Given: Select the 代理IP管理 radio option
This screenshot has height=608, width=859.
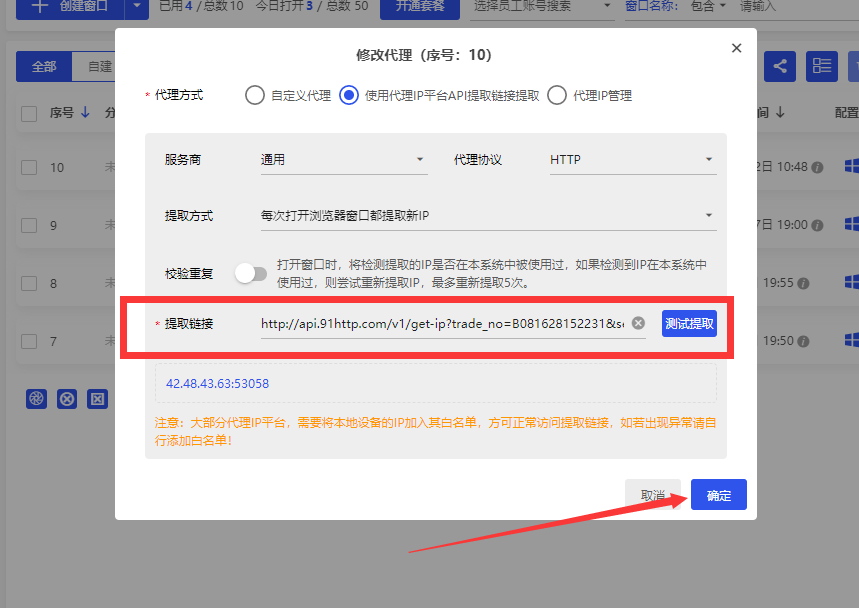Looking at the screenshot, I should pyautogui.click(x=557, y=96).
